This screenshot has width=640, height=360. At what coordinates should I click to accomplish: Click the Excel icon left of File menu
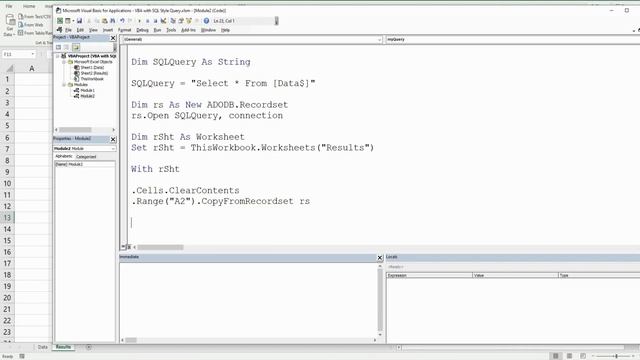point(60,30)
